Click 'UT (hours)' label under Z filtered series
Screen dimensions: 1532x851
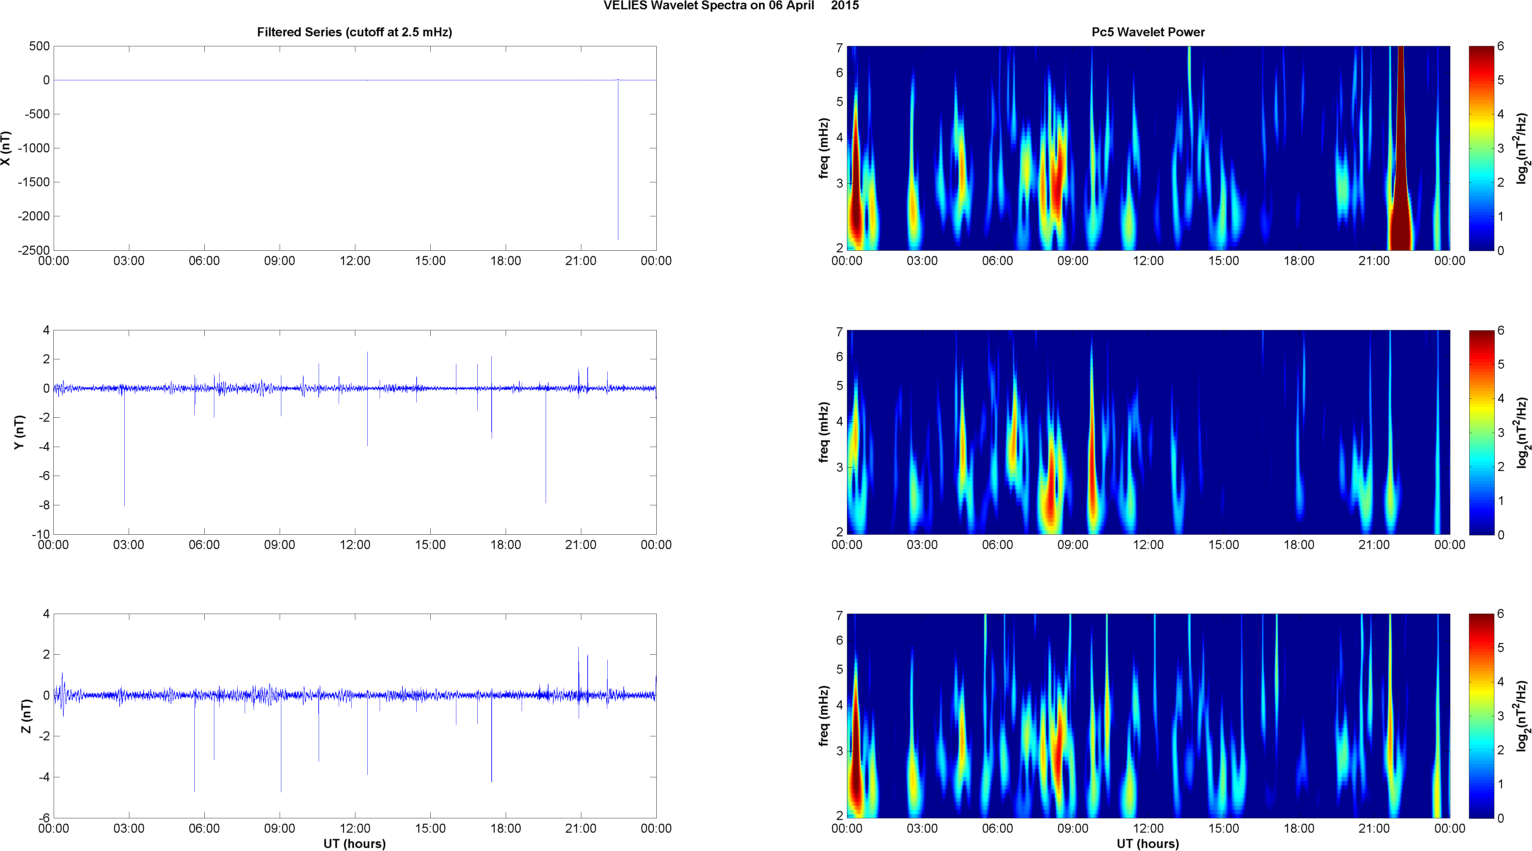tap(354, 843)
